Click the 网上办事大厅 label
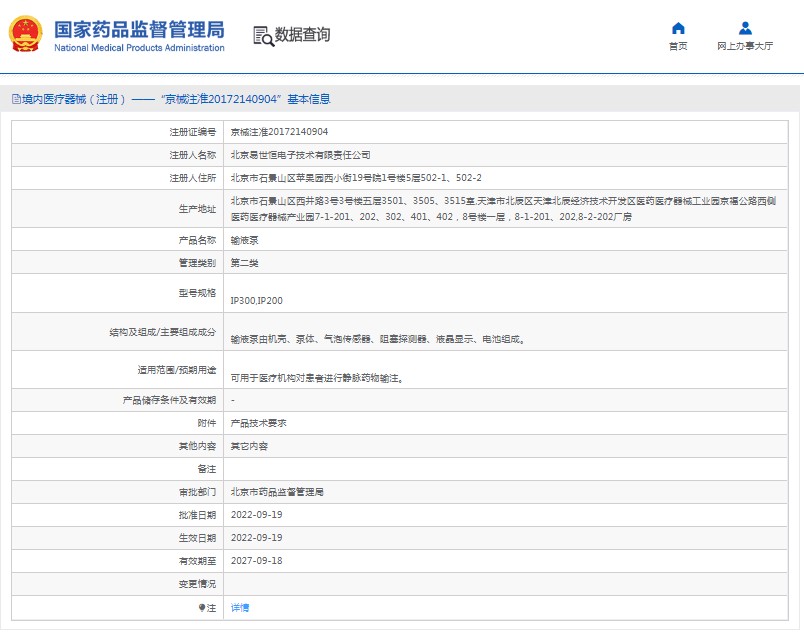This screenshot has height=632, width=804. [x=745, y=46]
